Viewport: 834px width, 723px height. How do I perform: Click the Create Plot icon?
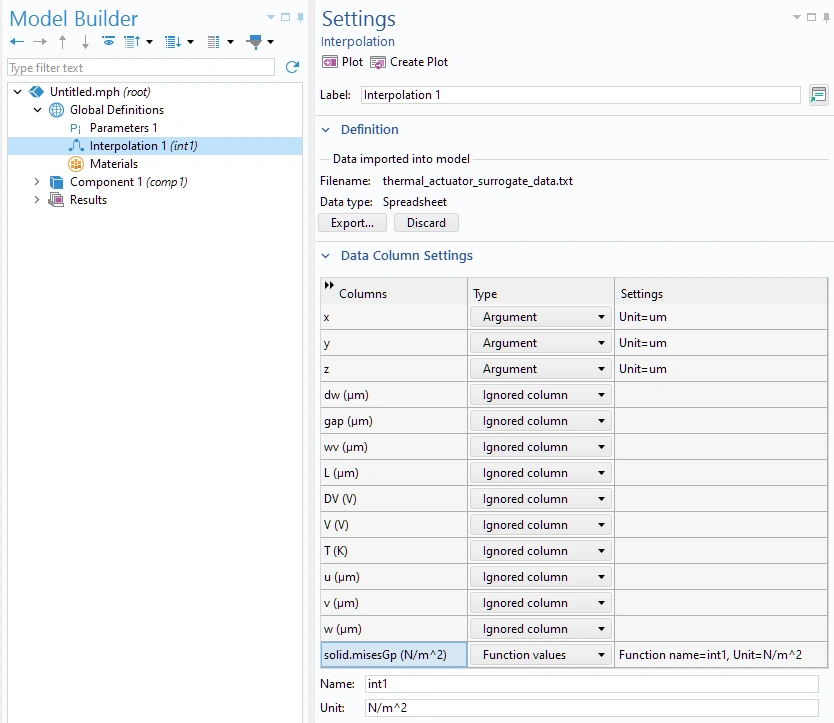(x=378, y=62)
